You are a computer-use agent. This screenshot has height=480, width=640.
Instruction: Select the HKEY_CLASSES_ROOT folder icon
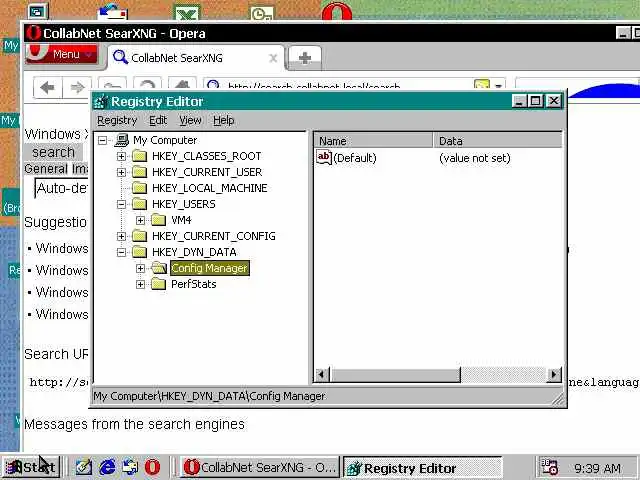(x=139, y=156)
